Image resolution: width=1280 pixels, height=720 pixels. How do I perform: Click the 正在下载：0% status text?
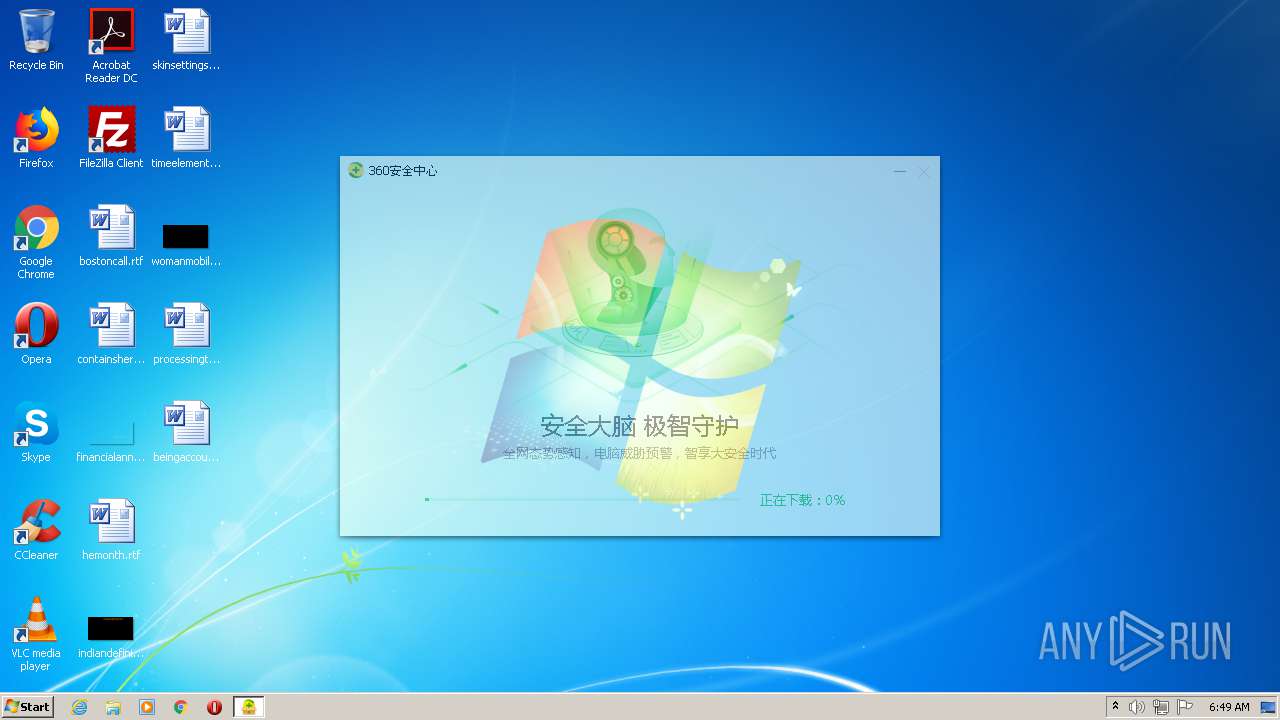(802, 500)
